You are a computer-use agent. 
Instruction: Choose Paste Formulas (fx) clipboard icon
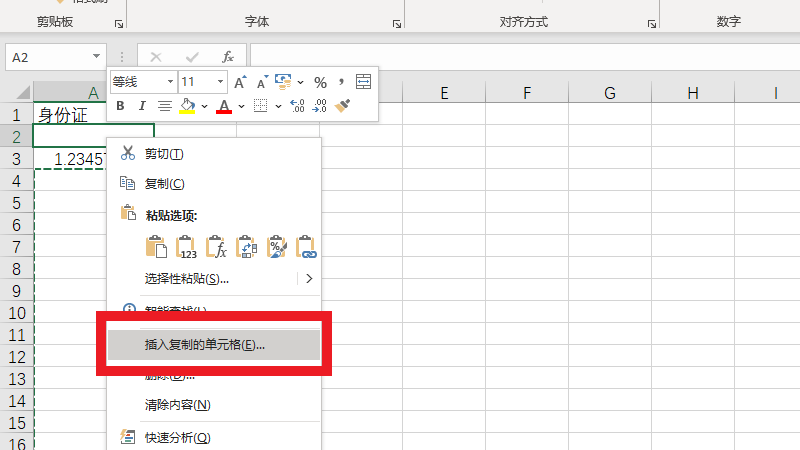216,247
